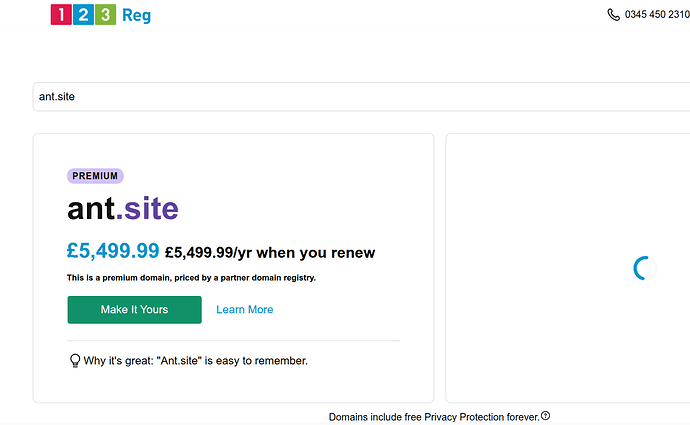Screen dimensions: 690x425
Task: Click the Why it's great tip text
Action: [x=195, y=361]
